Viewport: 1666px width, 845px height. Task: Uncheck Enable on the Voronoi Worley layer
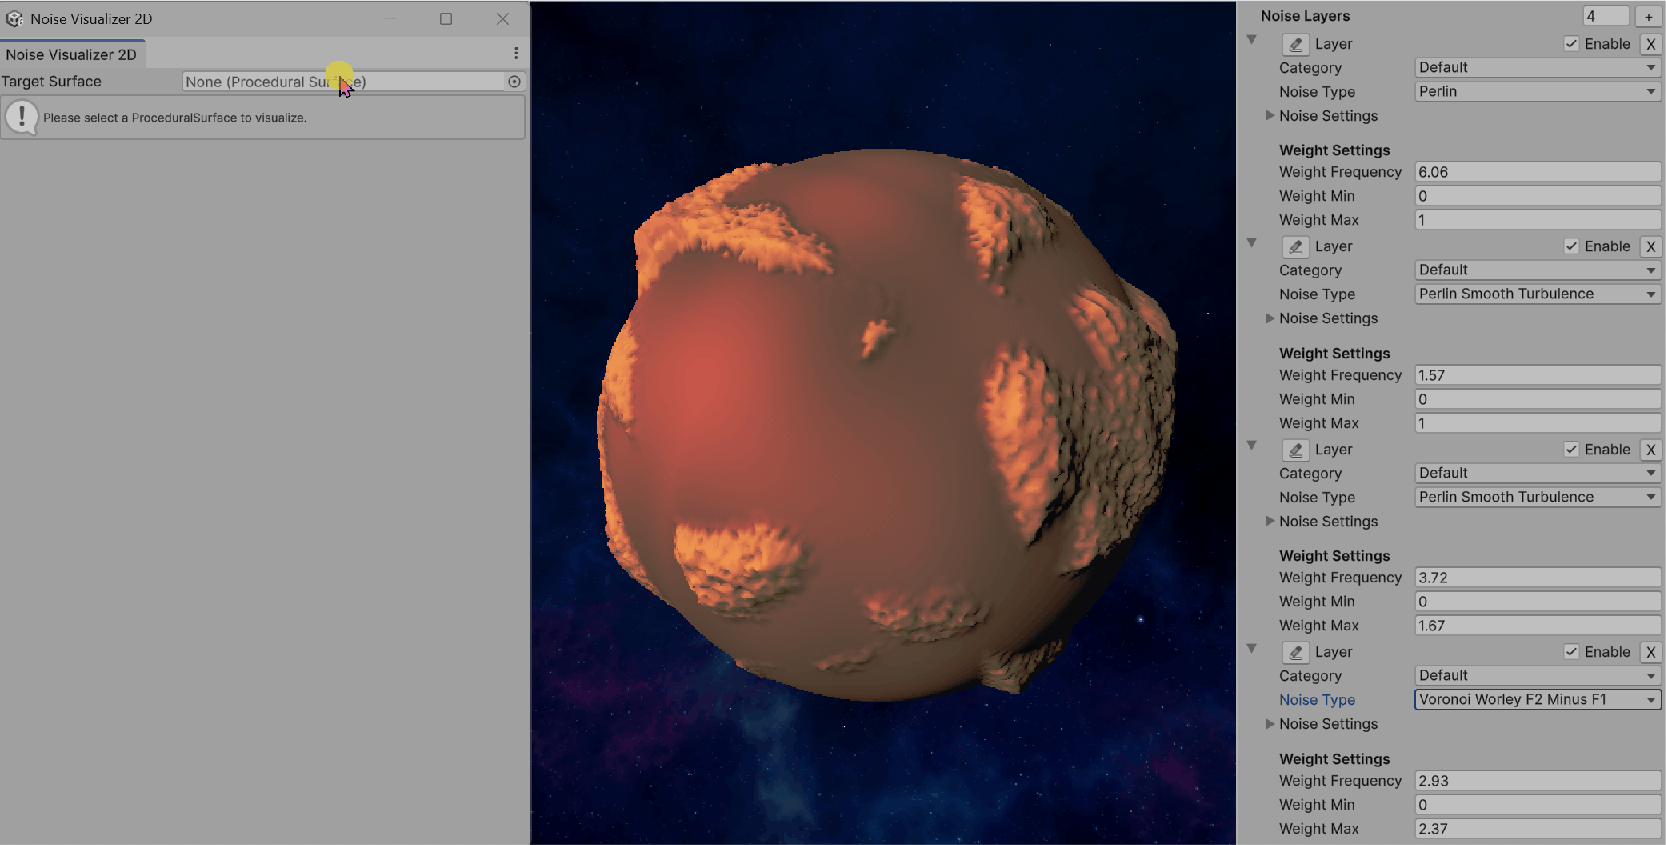click(x=1571, y=652)
